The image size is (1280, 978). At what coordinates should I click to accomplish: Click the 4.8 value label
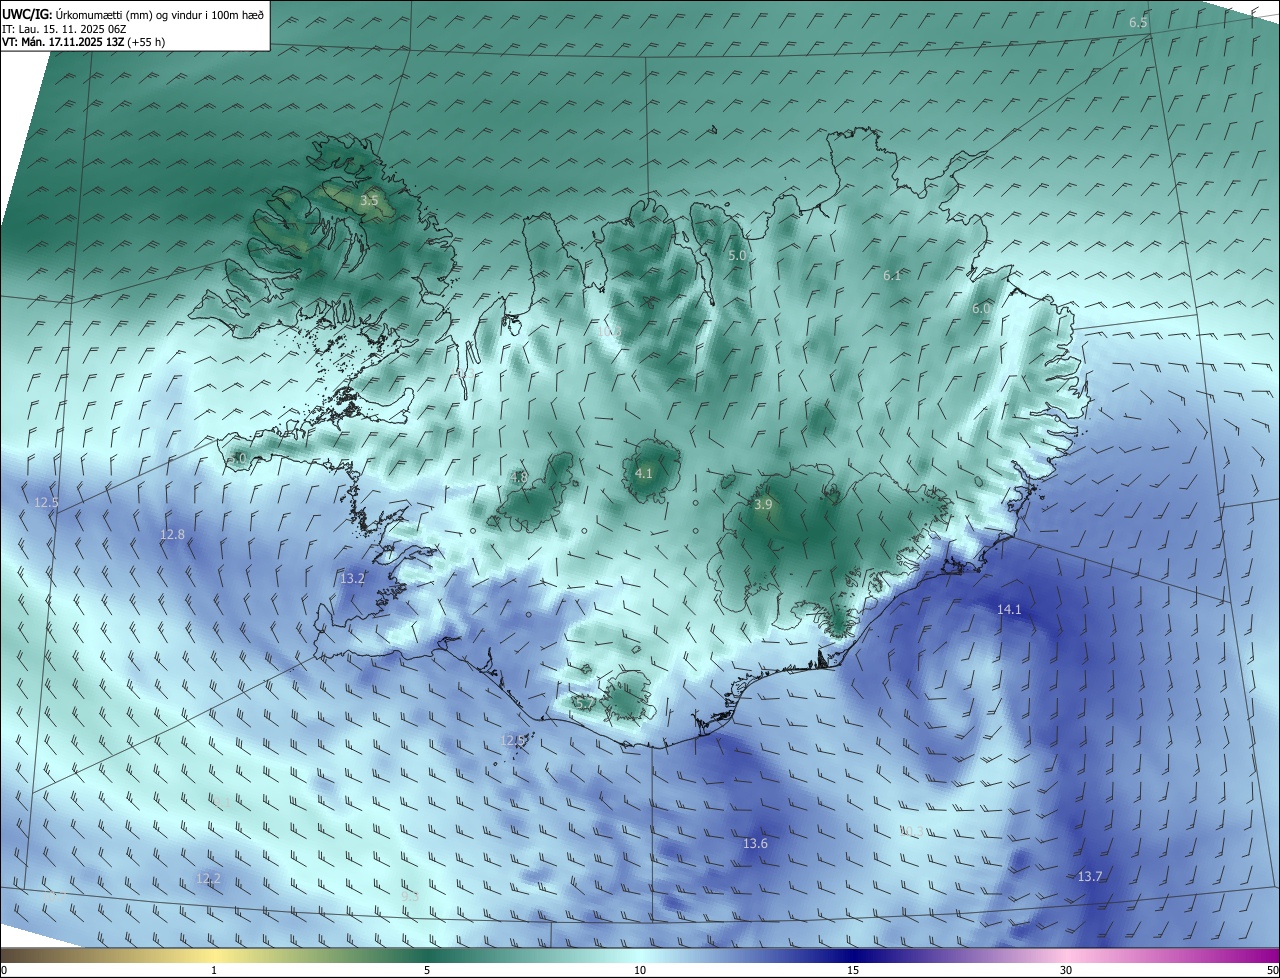point(519,477)
